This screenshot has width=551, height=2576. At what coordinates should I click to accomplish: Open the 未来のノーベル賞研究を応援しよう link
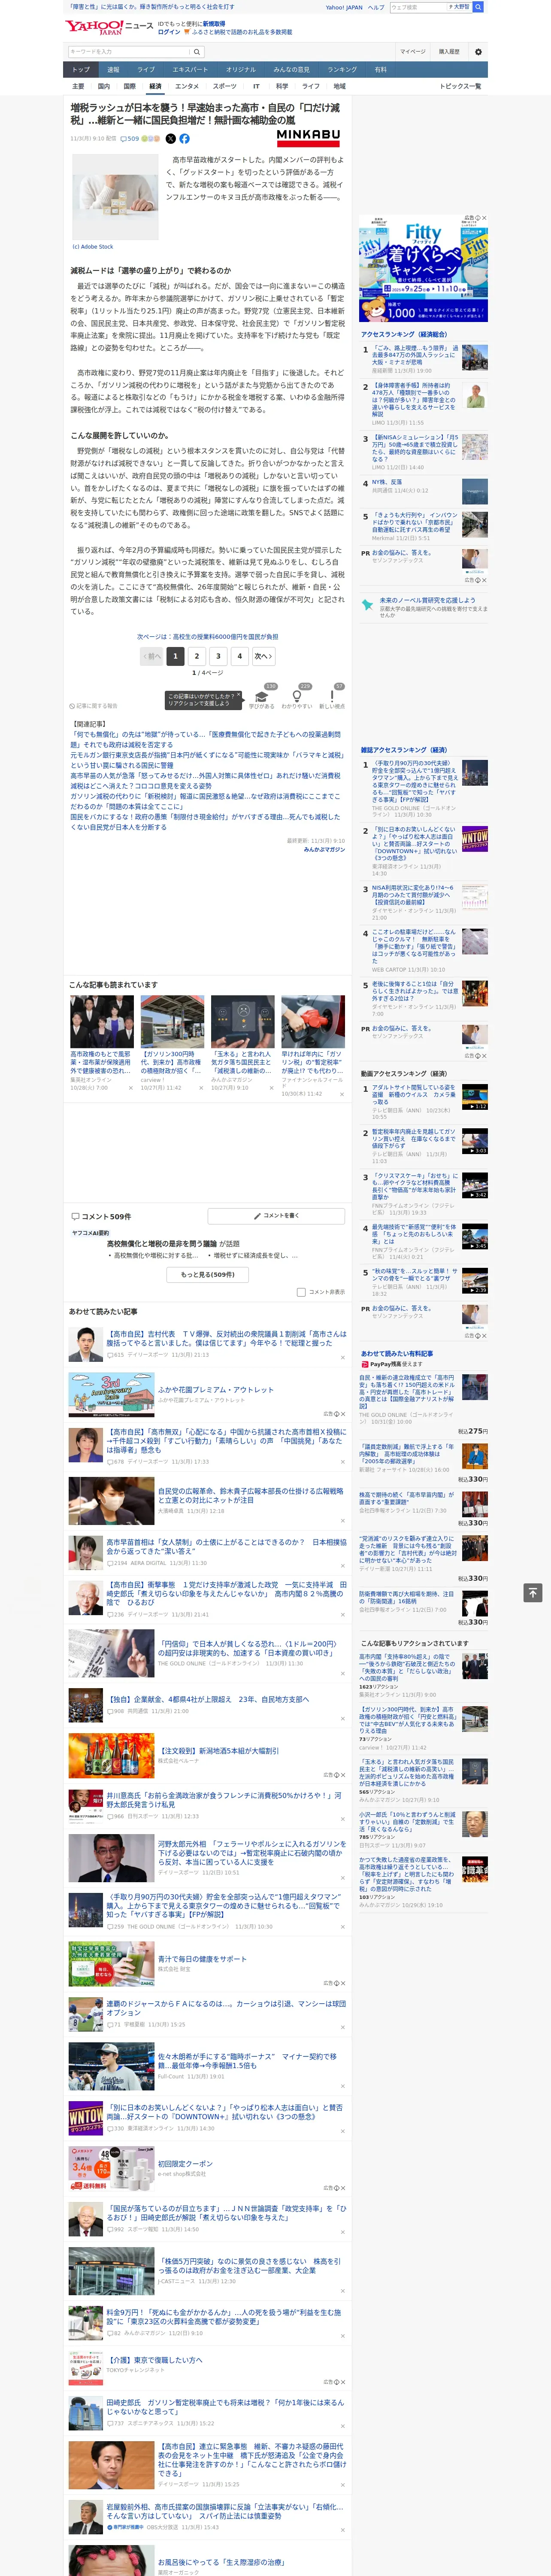tap(427, 600)
